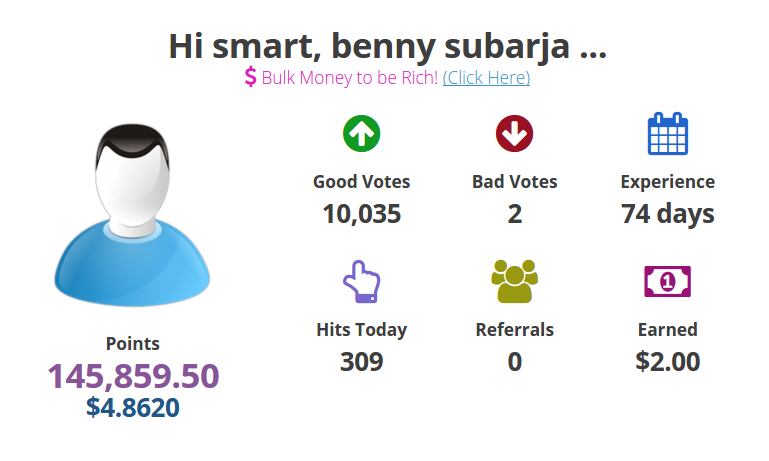This screenshot has width=769, height=461.
Task: Click the $4.8620 balance amount
Action: [x=133, y=407]
